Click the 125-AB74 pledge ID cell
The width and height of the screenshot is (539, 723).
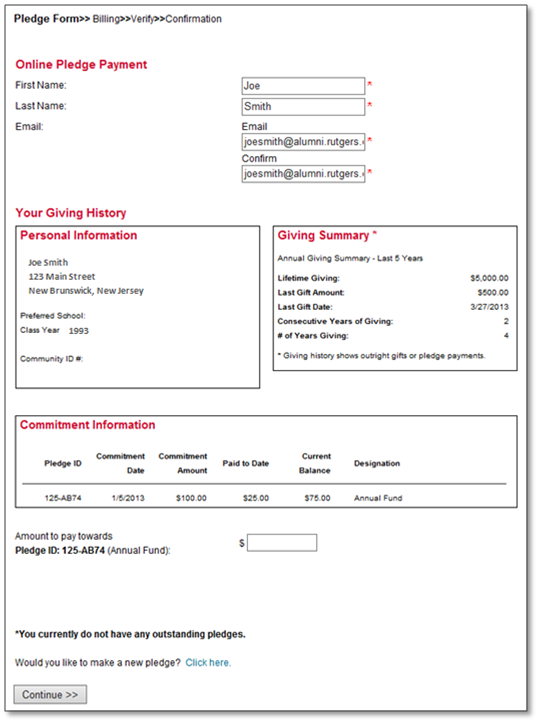coord(63,498)
